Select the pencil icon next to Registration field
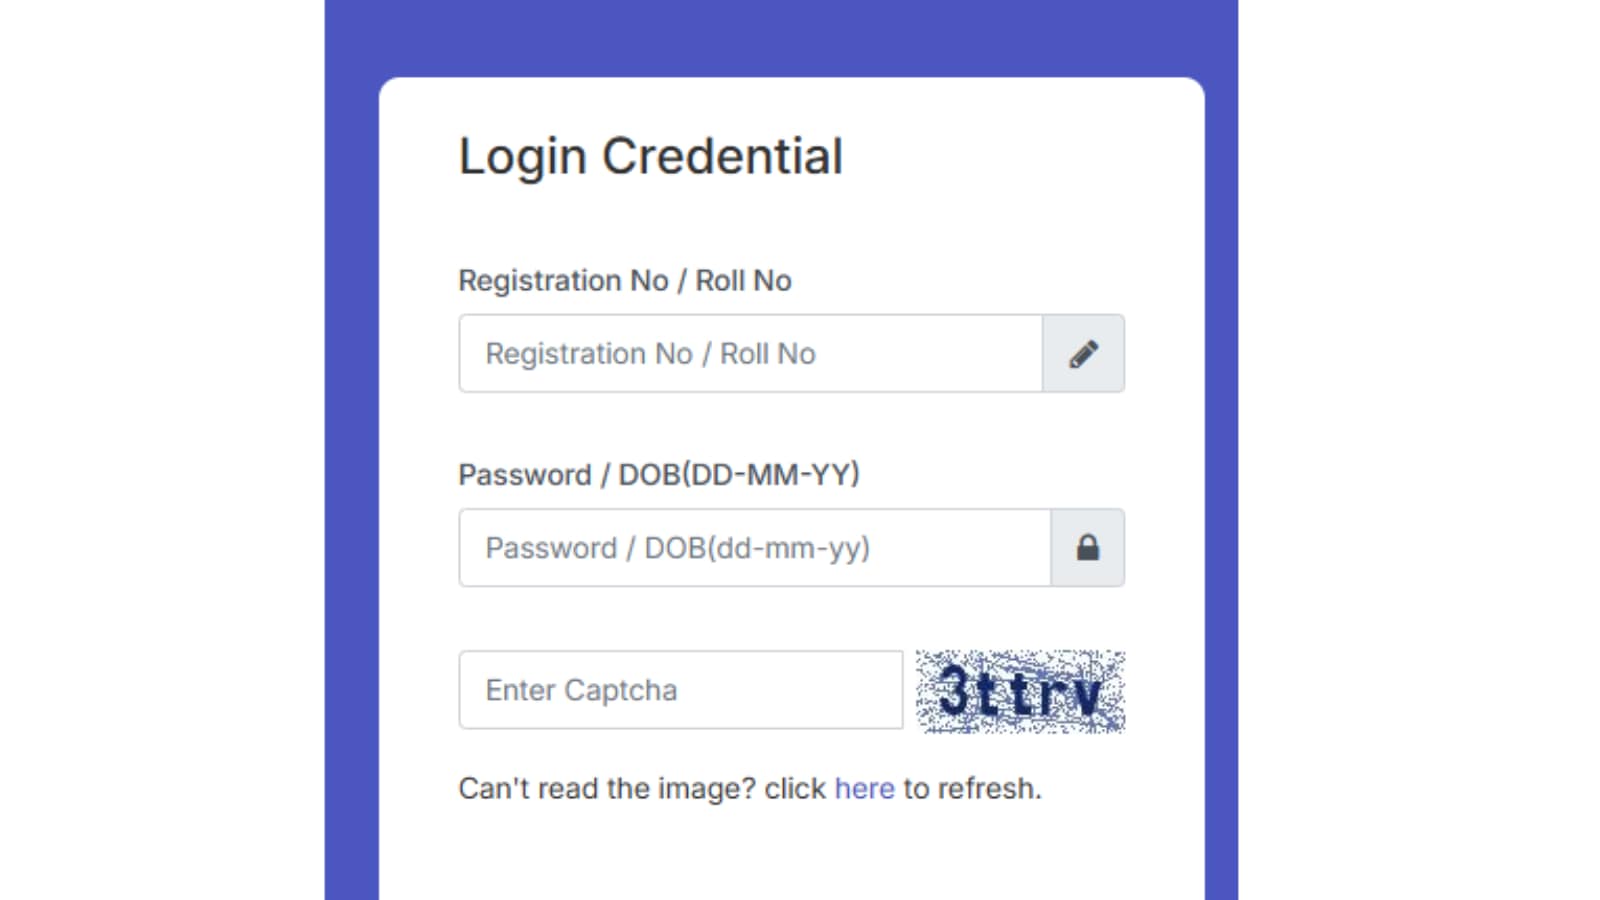The width and height of the screenshot is (1600, 900). pyautogui.click(x=1087, y=354)
